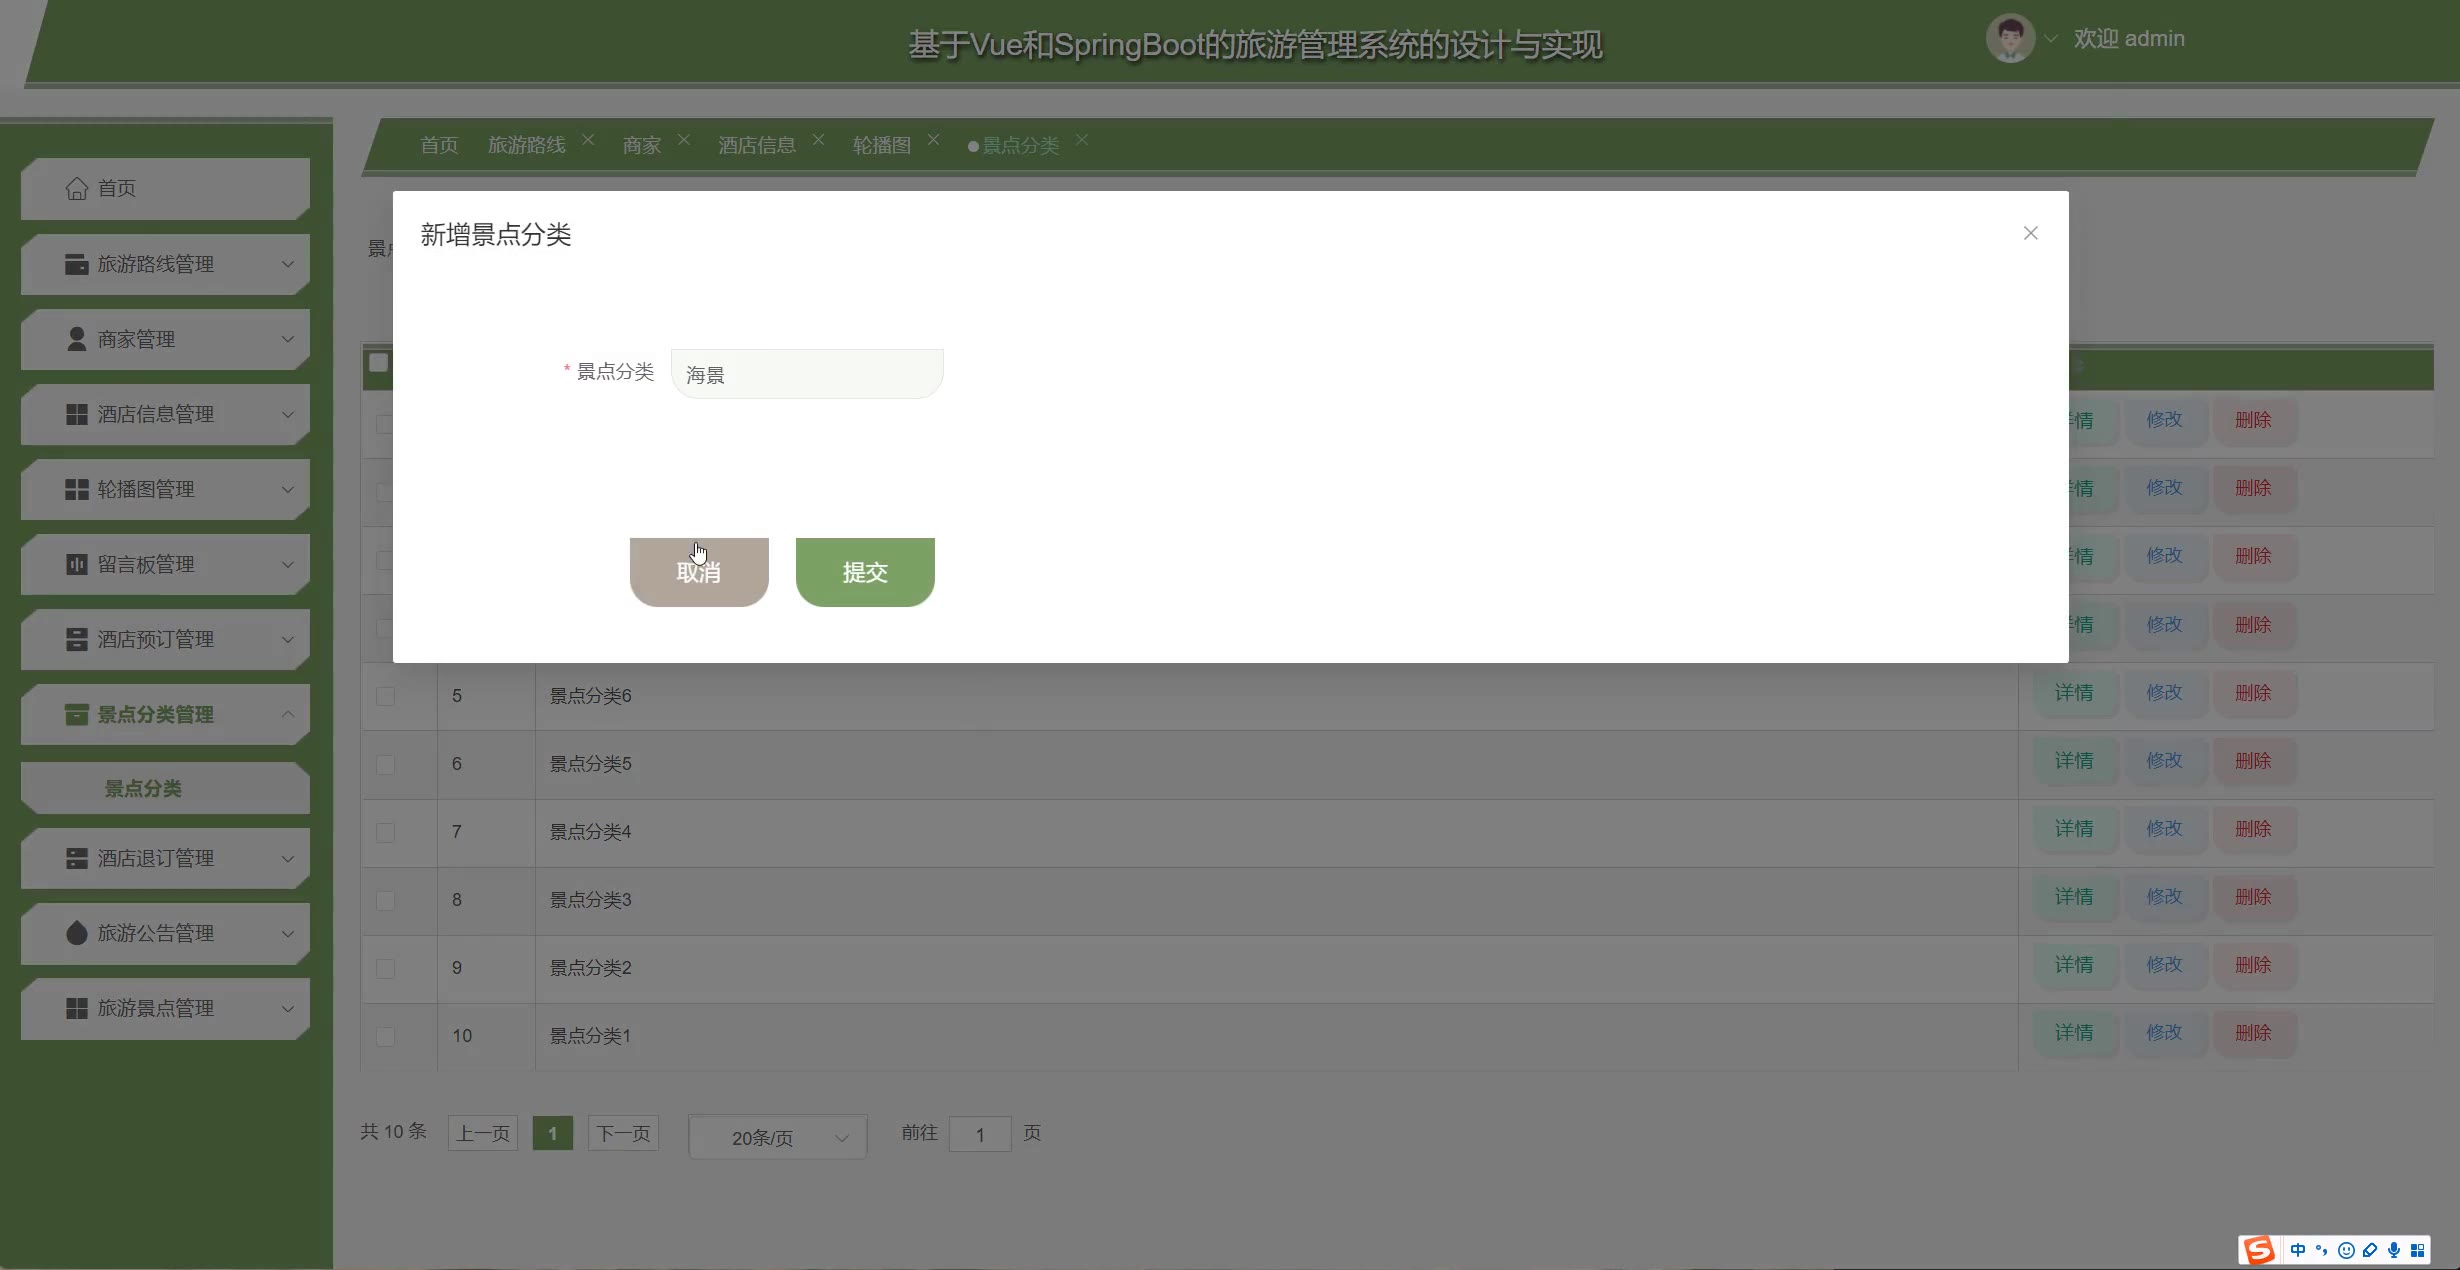Click the 旅游路线管理 wallet icon
Screen dimensions: 2460x1270
tap(76, 264)
